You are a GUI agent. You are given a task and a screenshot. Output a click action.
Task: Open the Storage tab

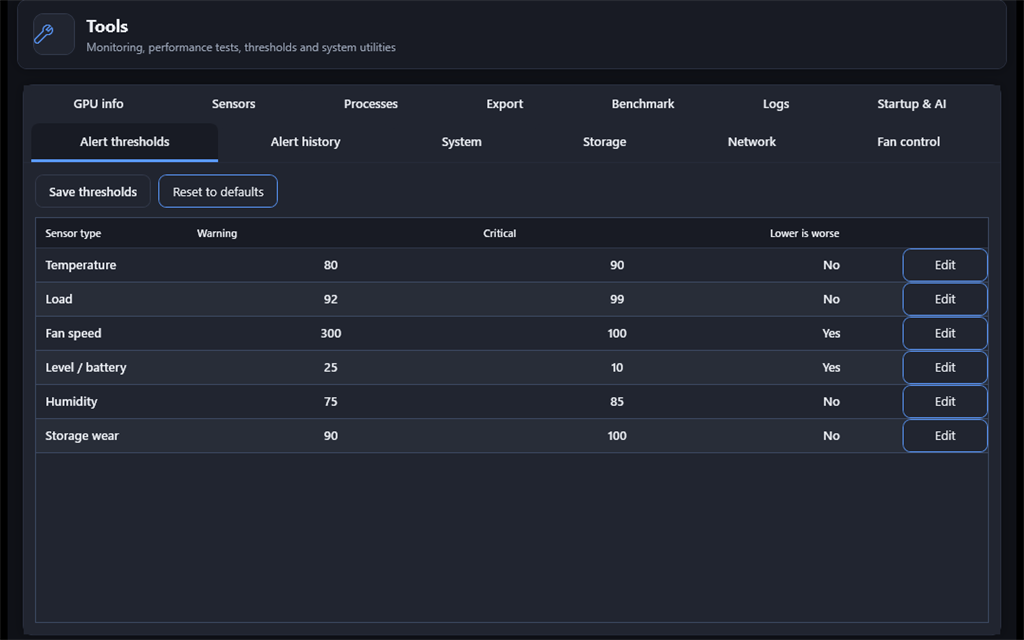click(604, 142)
